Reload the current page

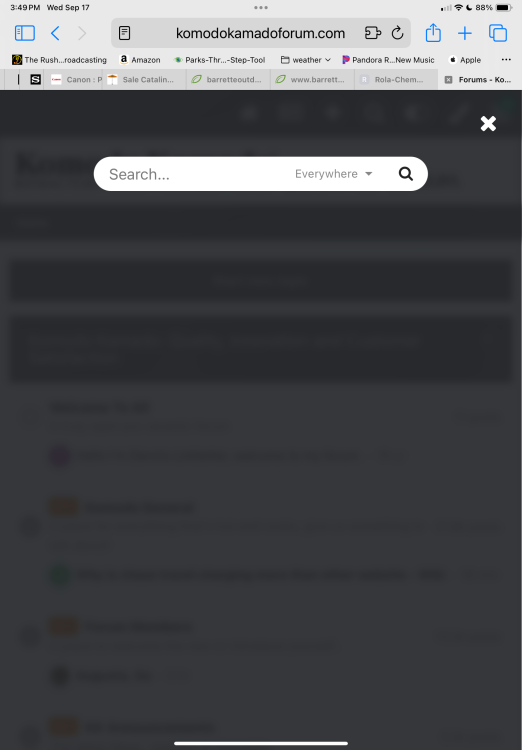(x=397, y=33)
